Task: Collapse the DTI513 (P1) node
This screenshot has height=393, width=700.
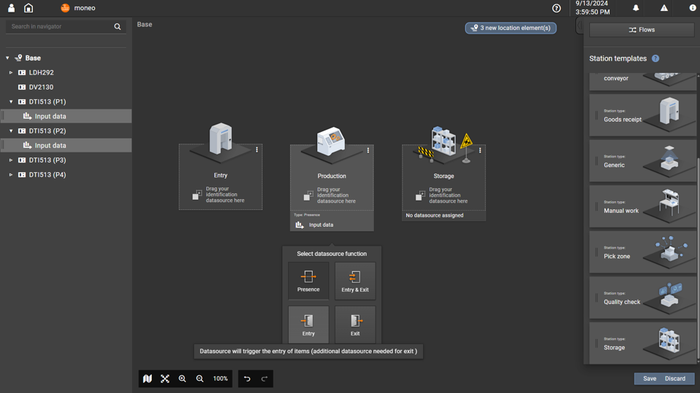Action: tap(11, 102)
